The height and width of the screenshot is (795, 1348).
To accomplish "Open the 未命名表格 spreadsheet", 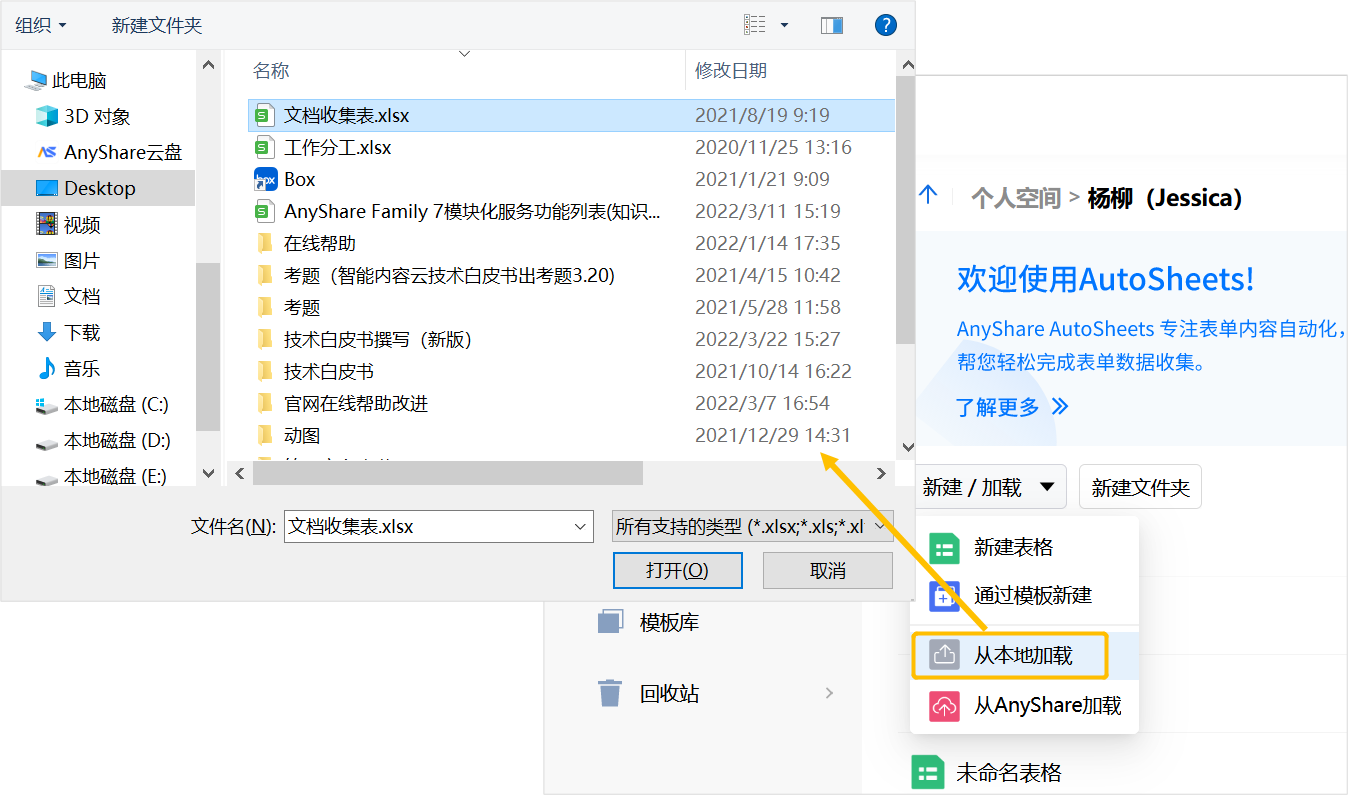I will [1009, 772].
